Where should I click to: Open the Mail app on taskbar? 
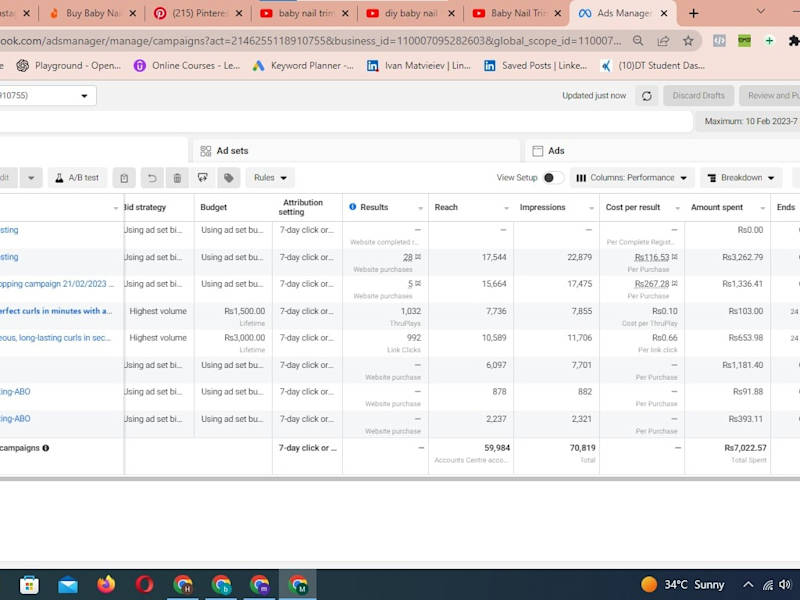click(x=67, y=585)
